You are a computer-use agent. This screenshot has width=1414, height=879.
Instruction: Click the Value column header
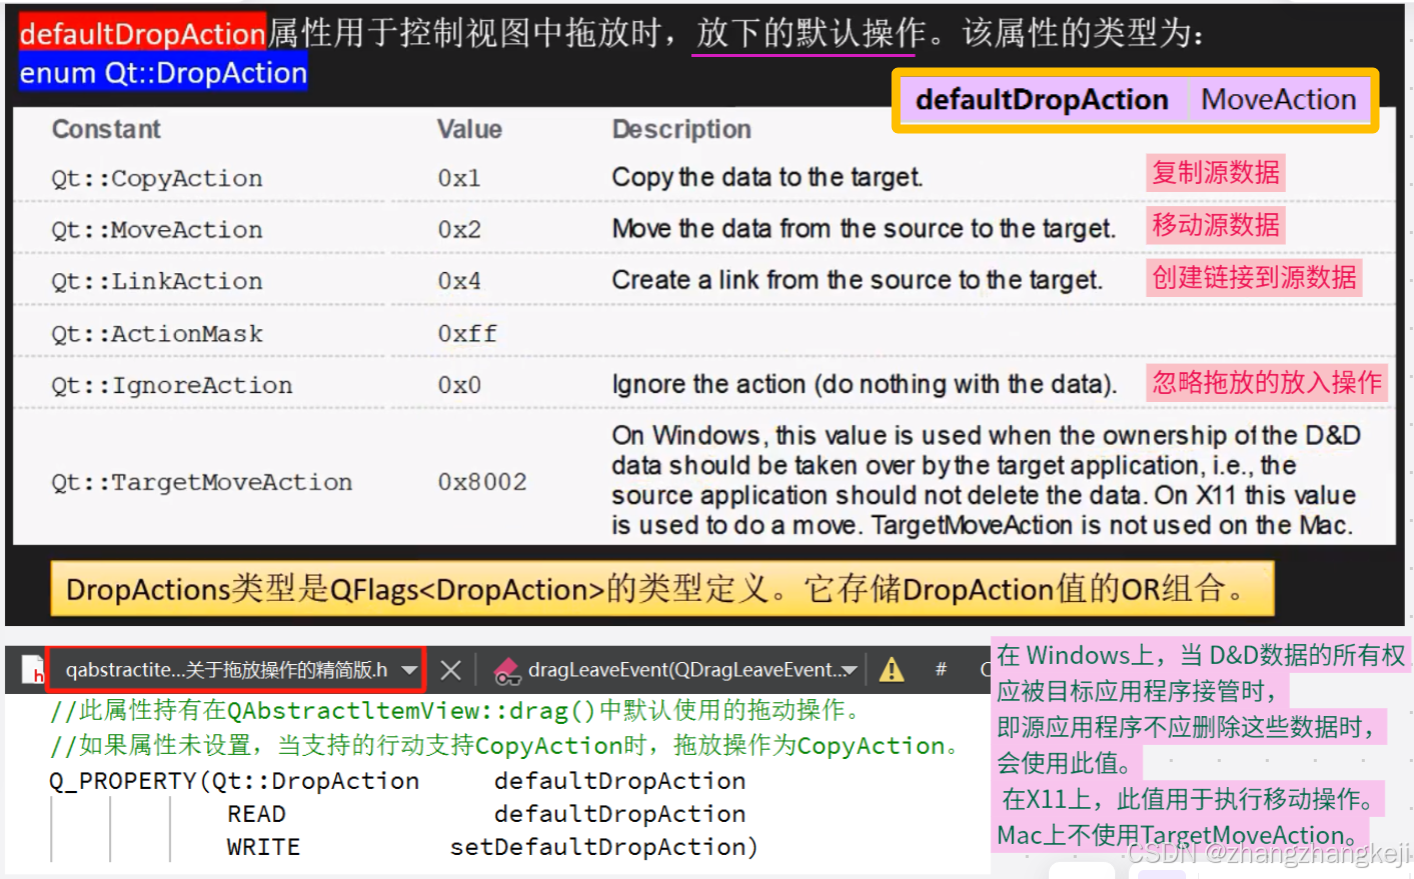469,129
